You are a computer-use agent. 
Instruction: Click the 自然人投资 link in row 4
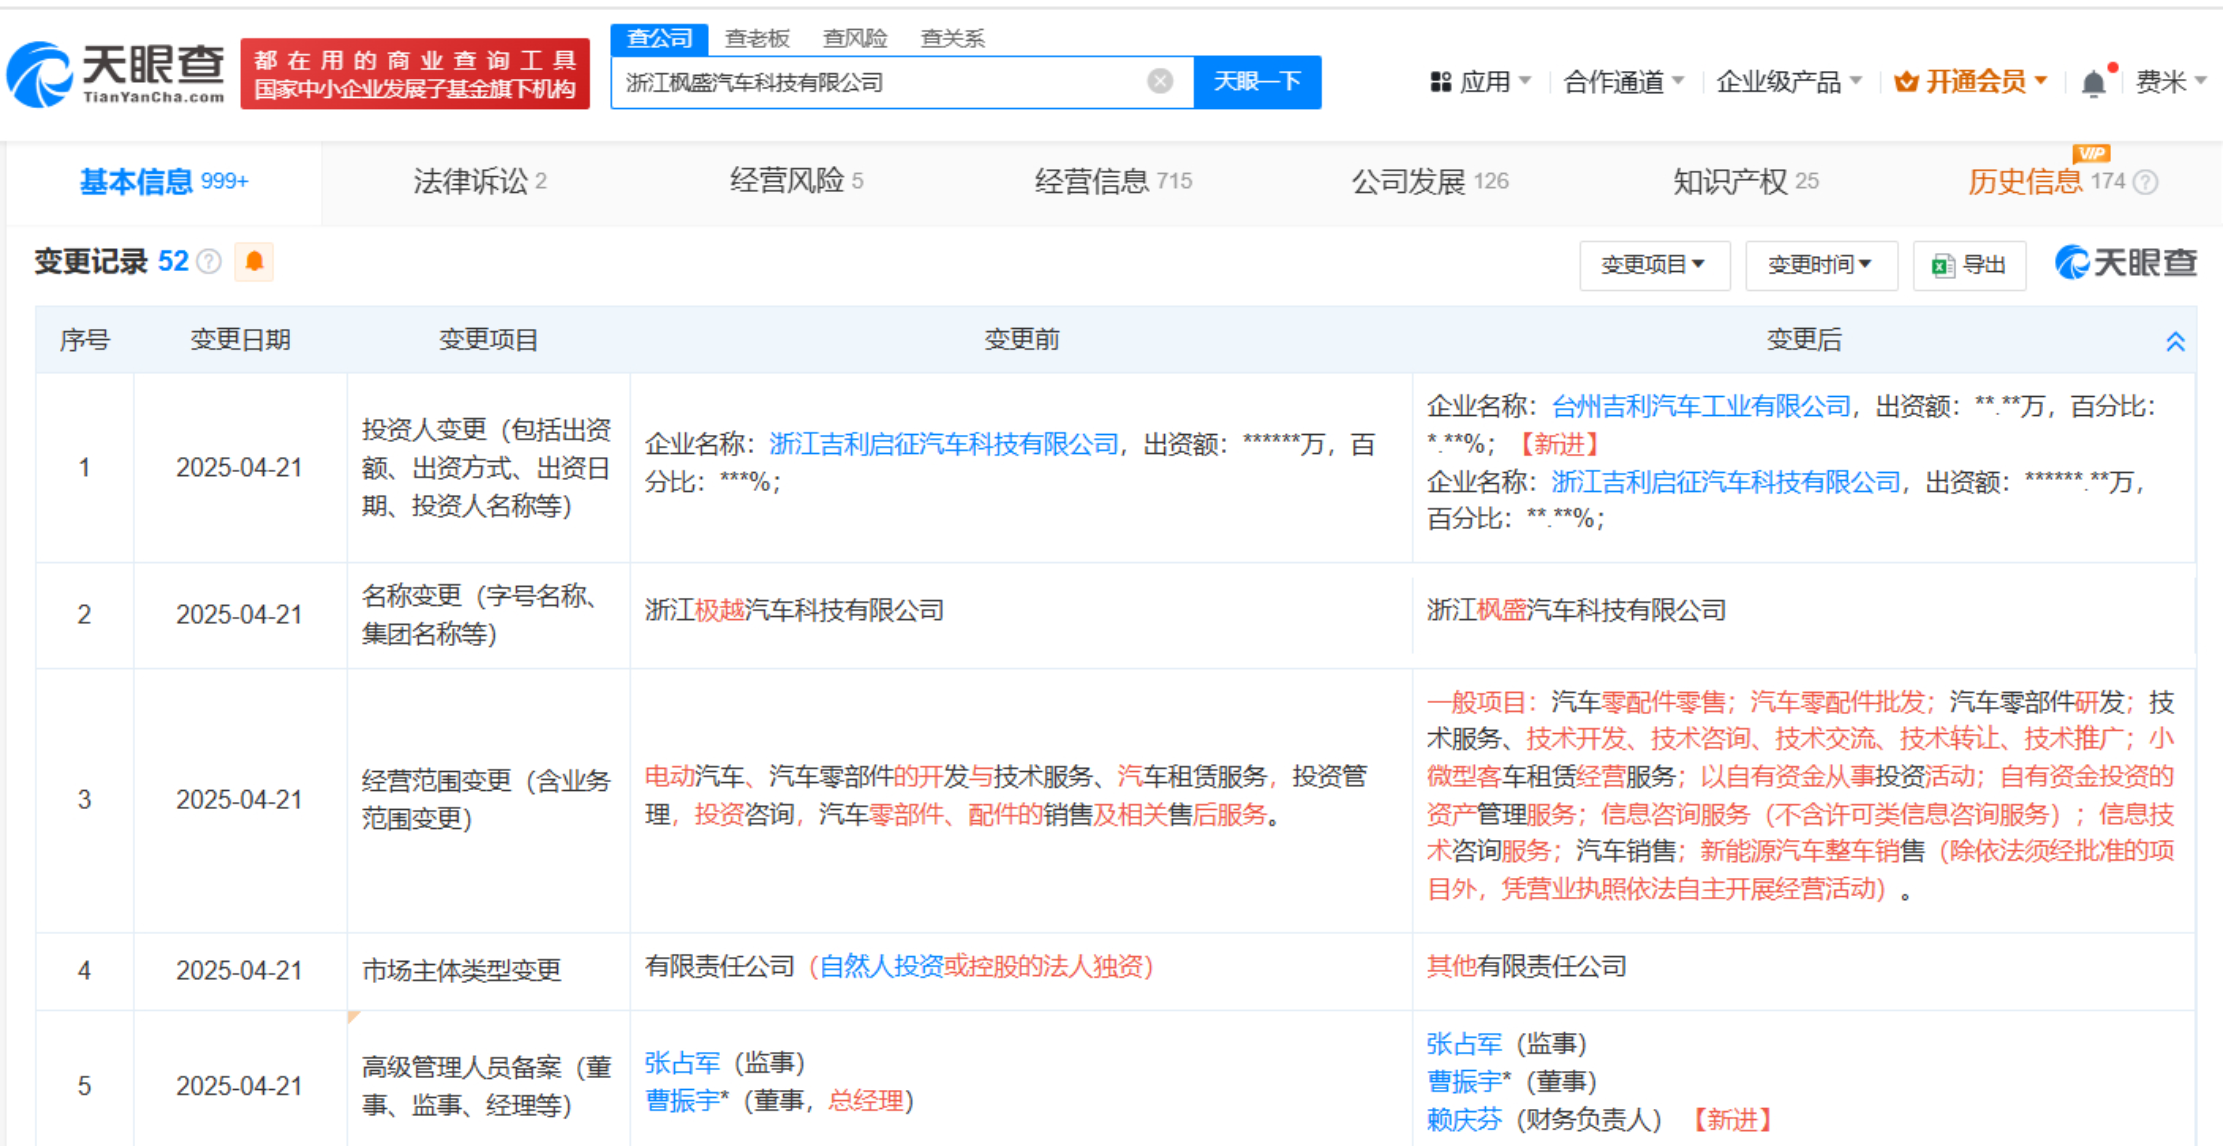coord(881,966)
